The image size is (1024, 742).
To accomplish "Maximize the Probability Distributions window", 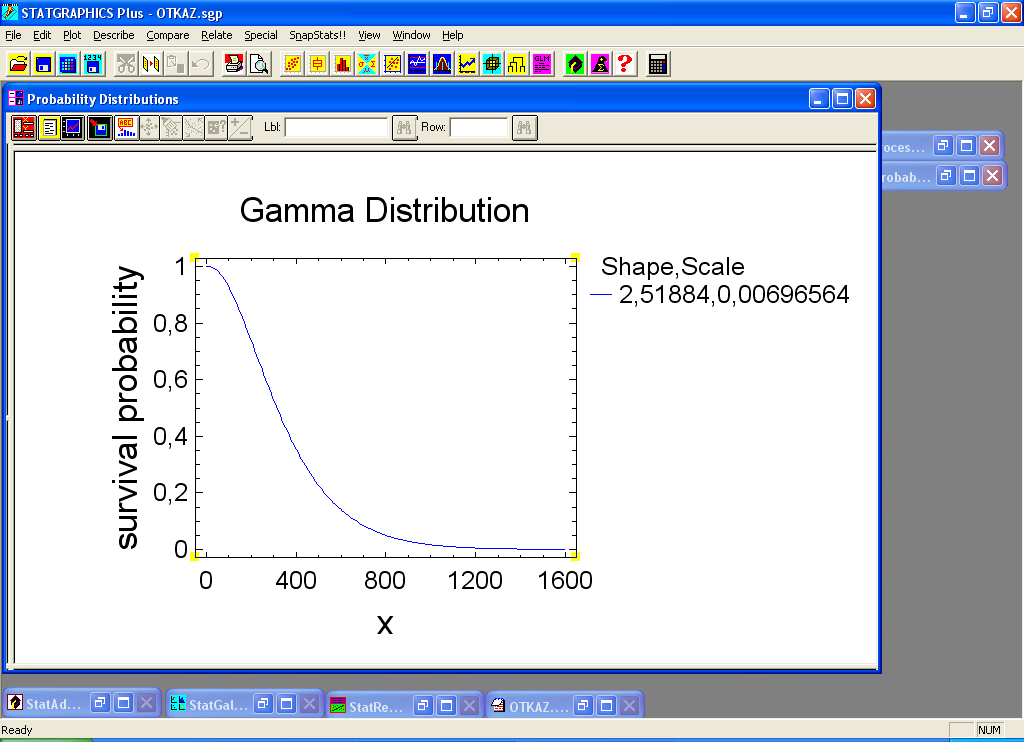I will point(842,99).
